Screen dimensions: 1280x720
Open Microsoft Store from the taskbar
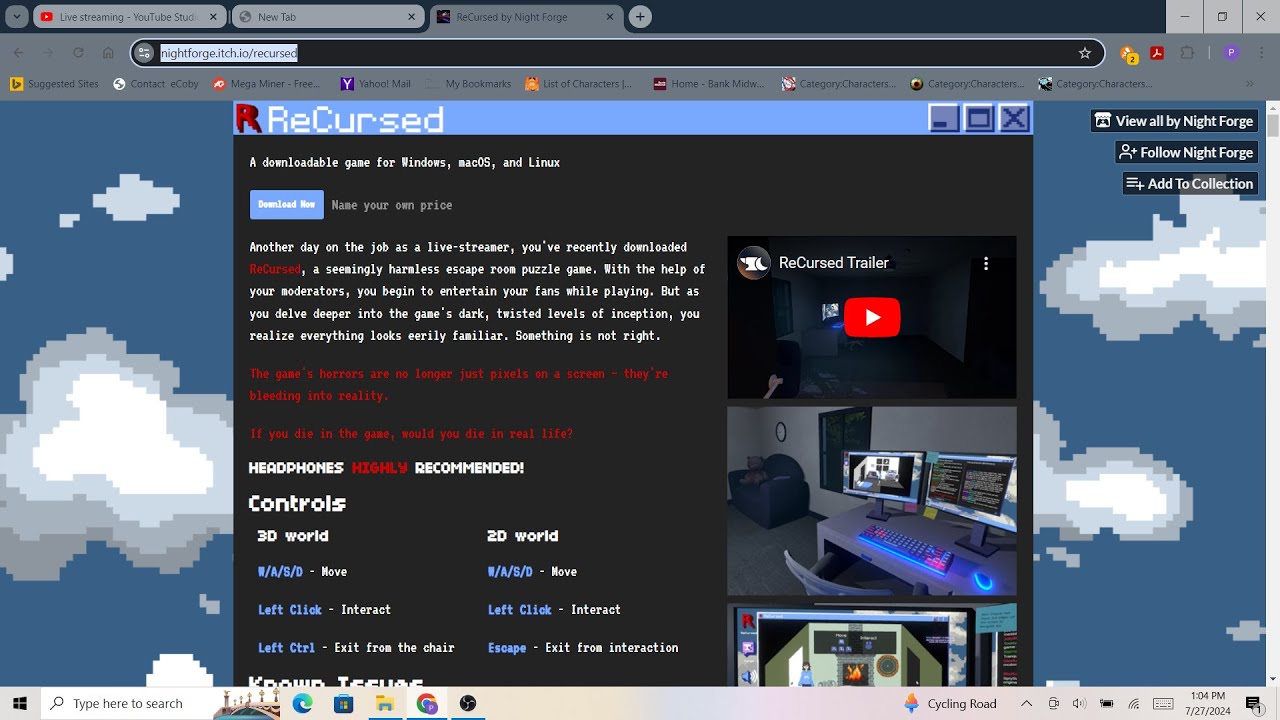point(343,704)
